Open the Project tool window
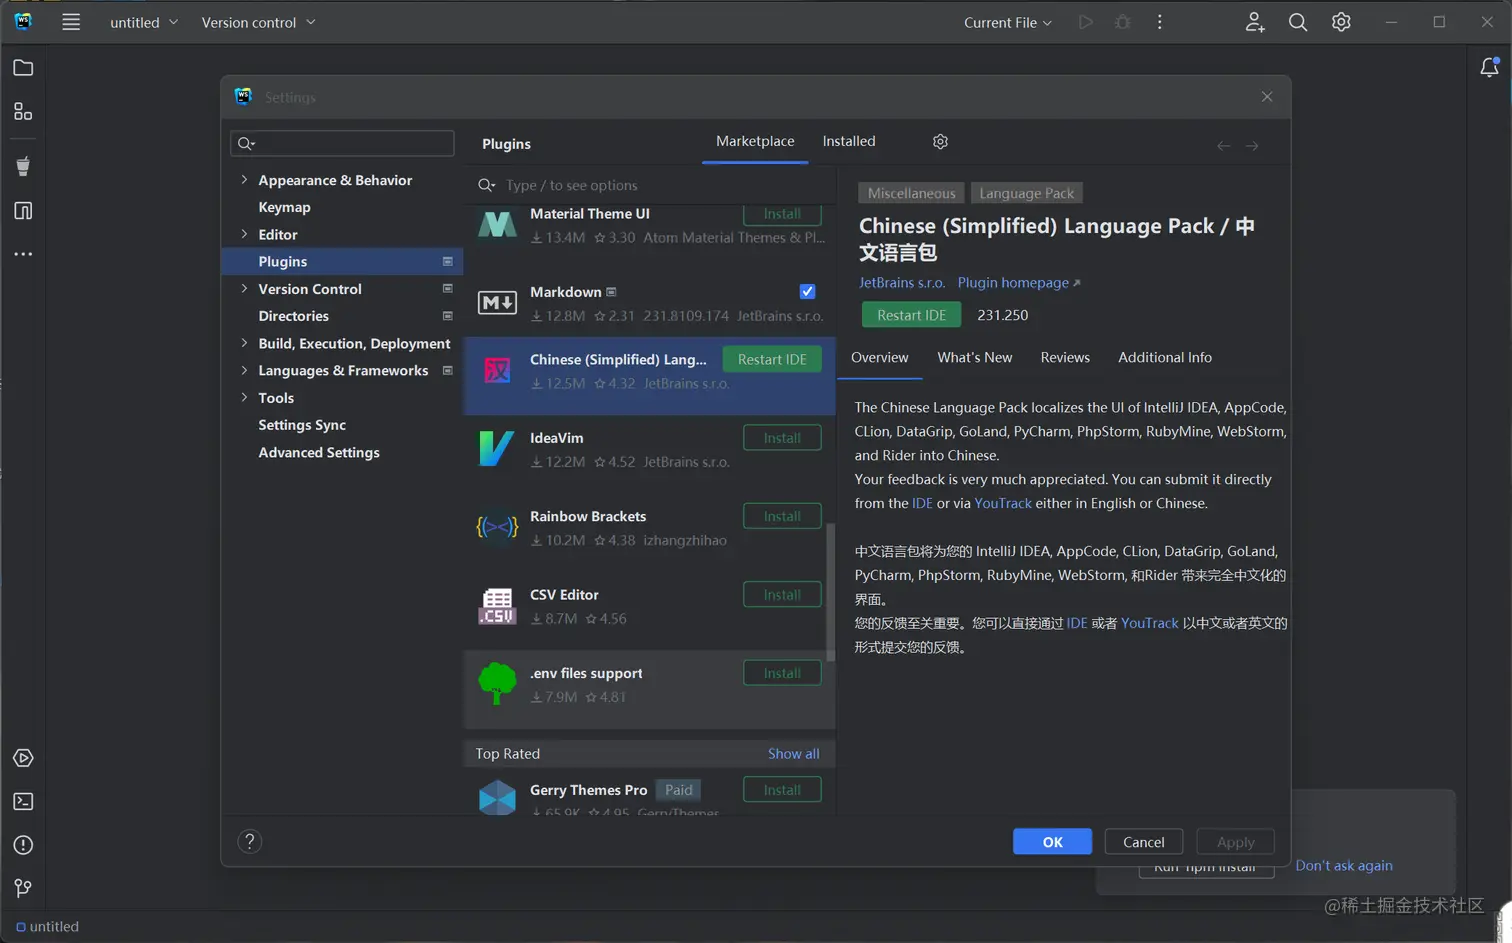The width and height of the screenshot is (1512, 943). [x=23, y=68]
